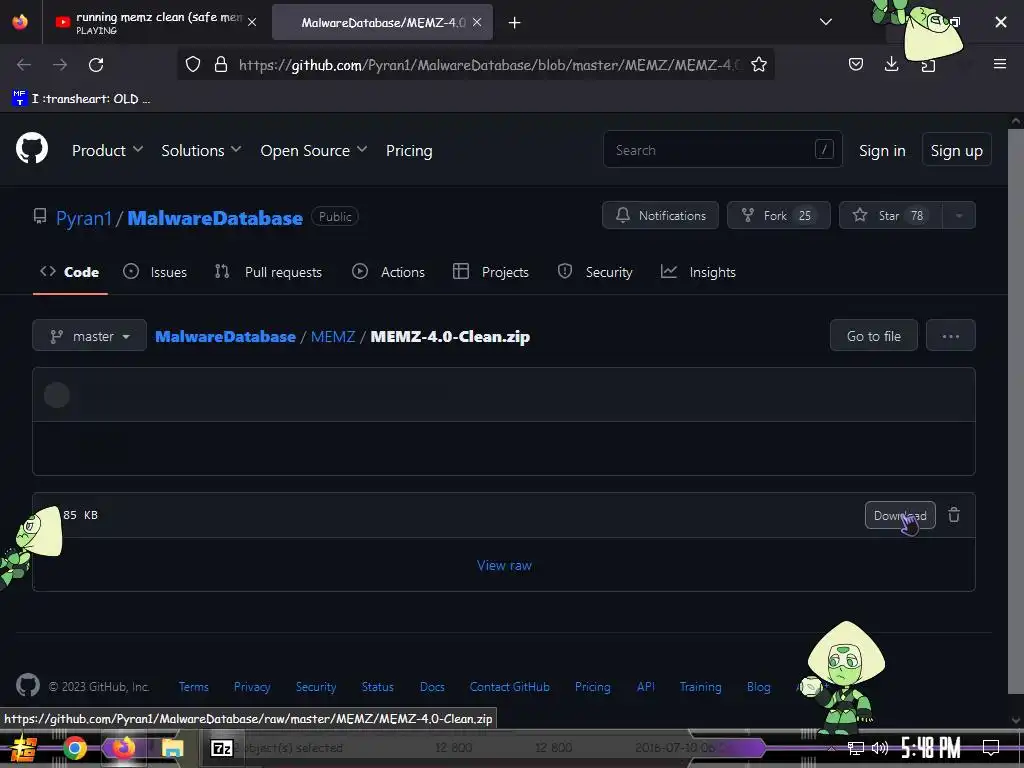Open the Pyran1 owner link
Image resolution: width=1024 pixels, height=768 pixels.
point(84,217)
